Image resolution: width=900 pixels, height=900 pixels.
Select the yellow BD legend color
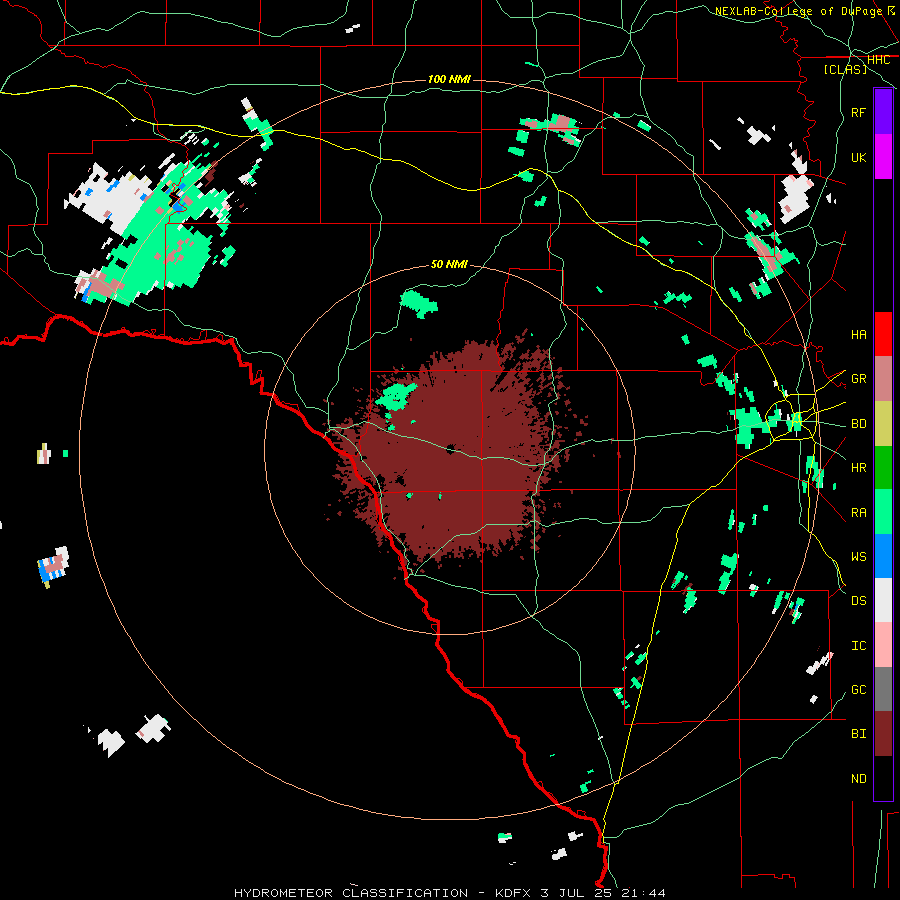point(883,424)
